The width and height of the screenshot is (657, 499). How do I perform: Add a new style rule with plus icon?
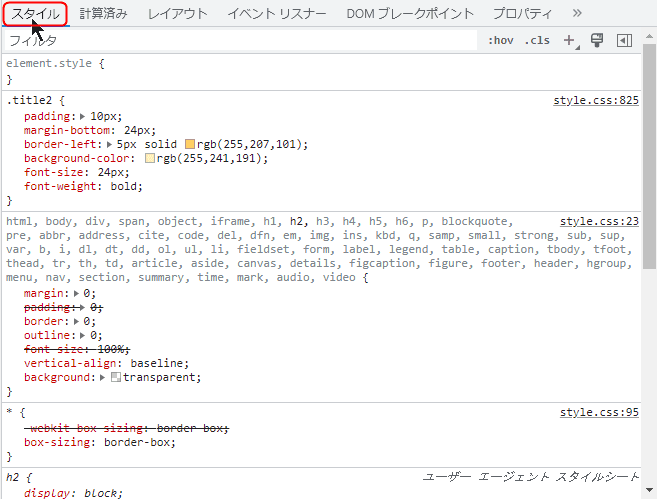point(570,41)
